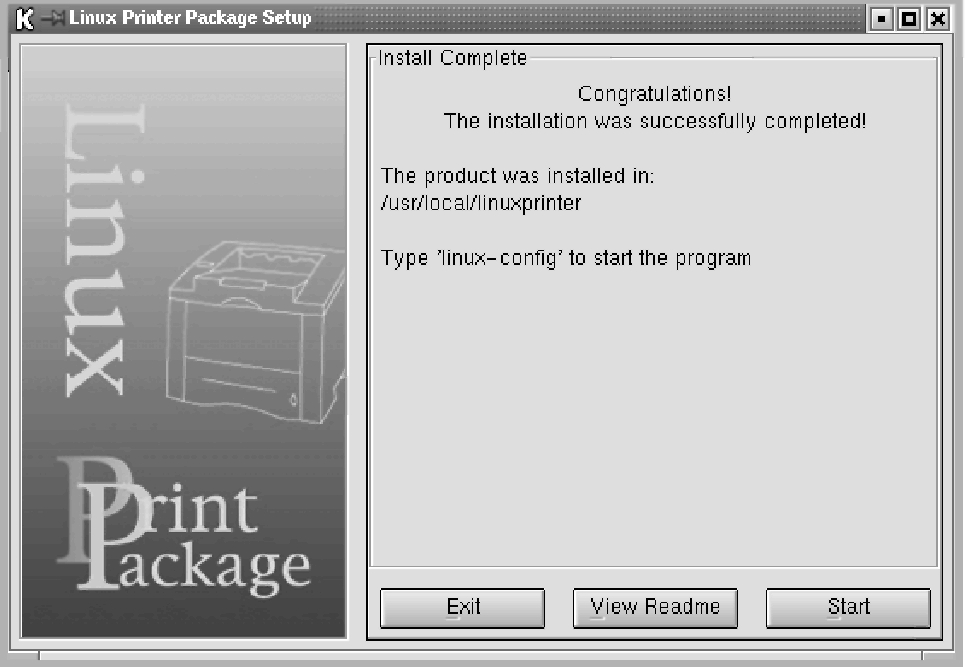Click the Print Package logo

(184, 527)
